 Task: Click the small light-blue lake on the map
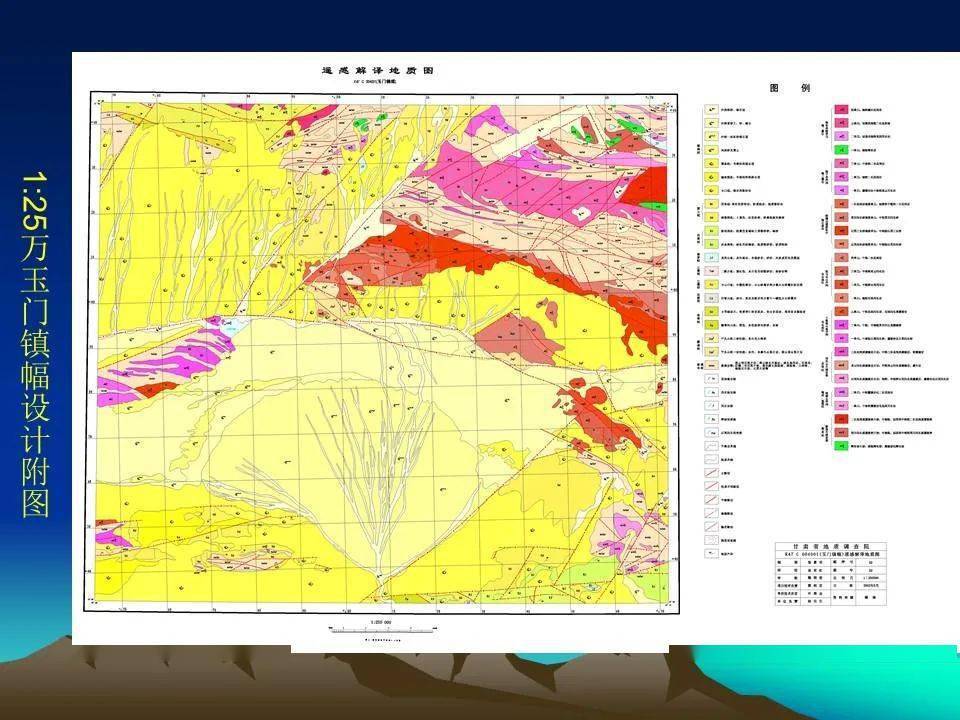coord(231,325)
